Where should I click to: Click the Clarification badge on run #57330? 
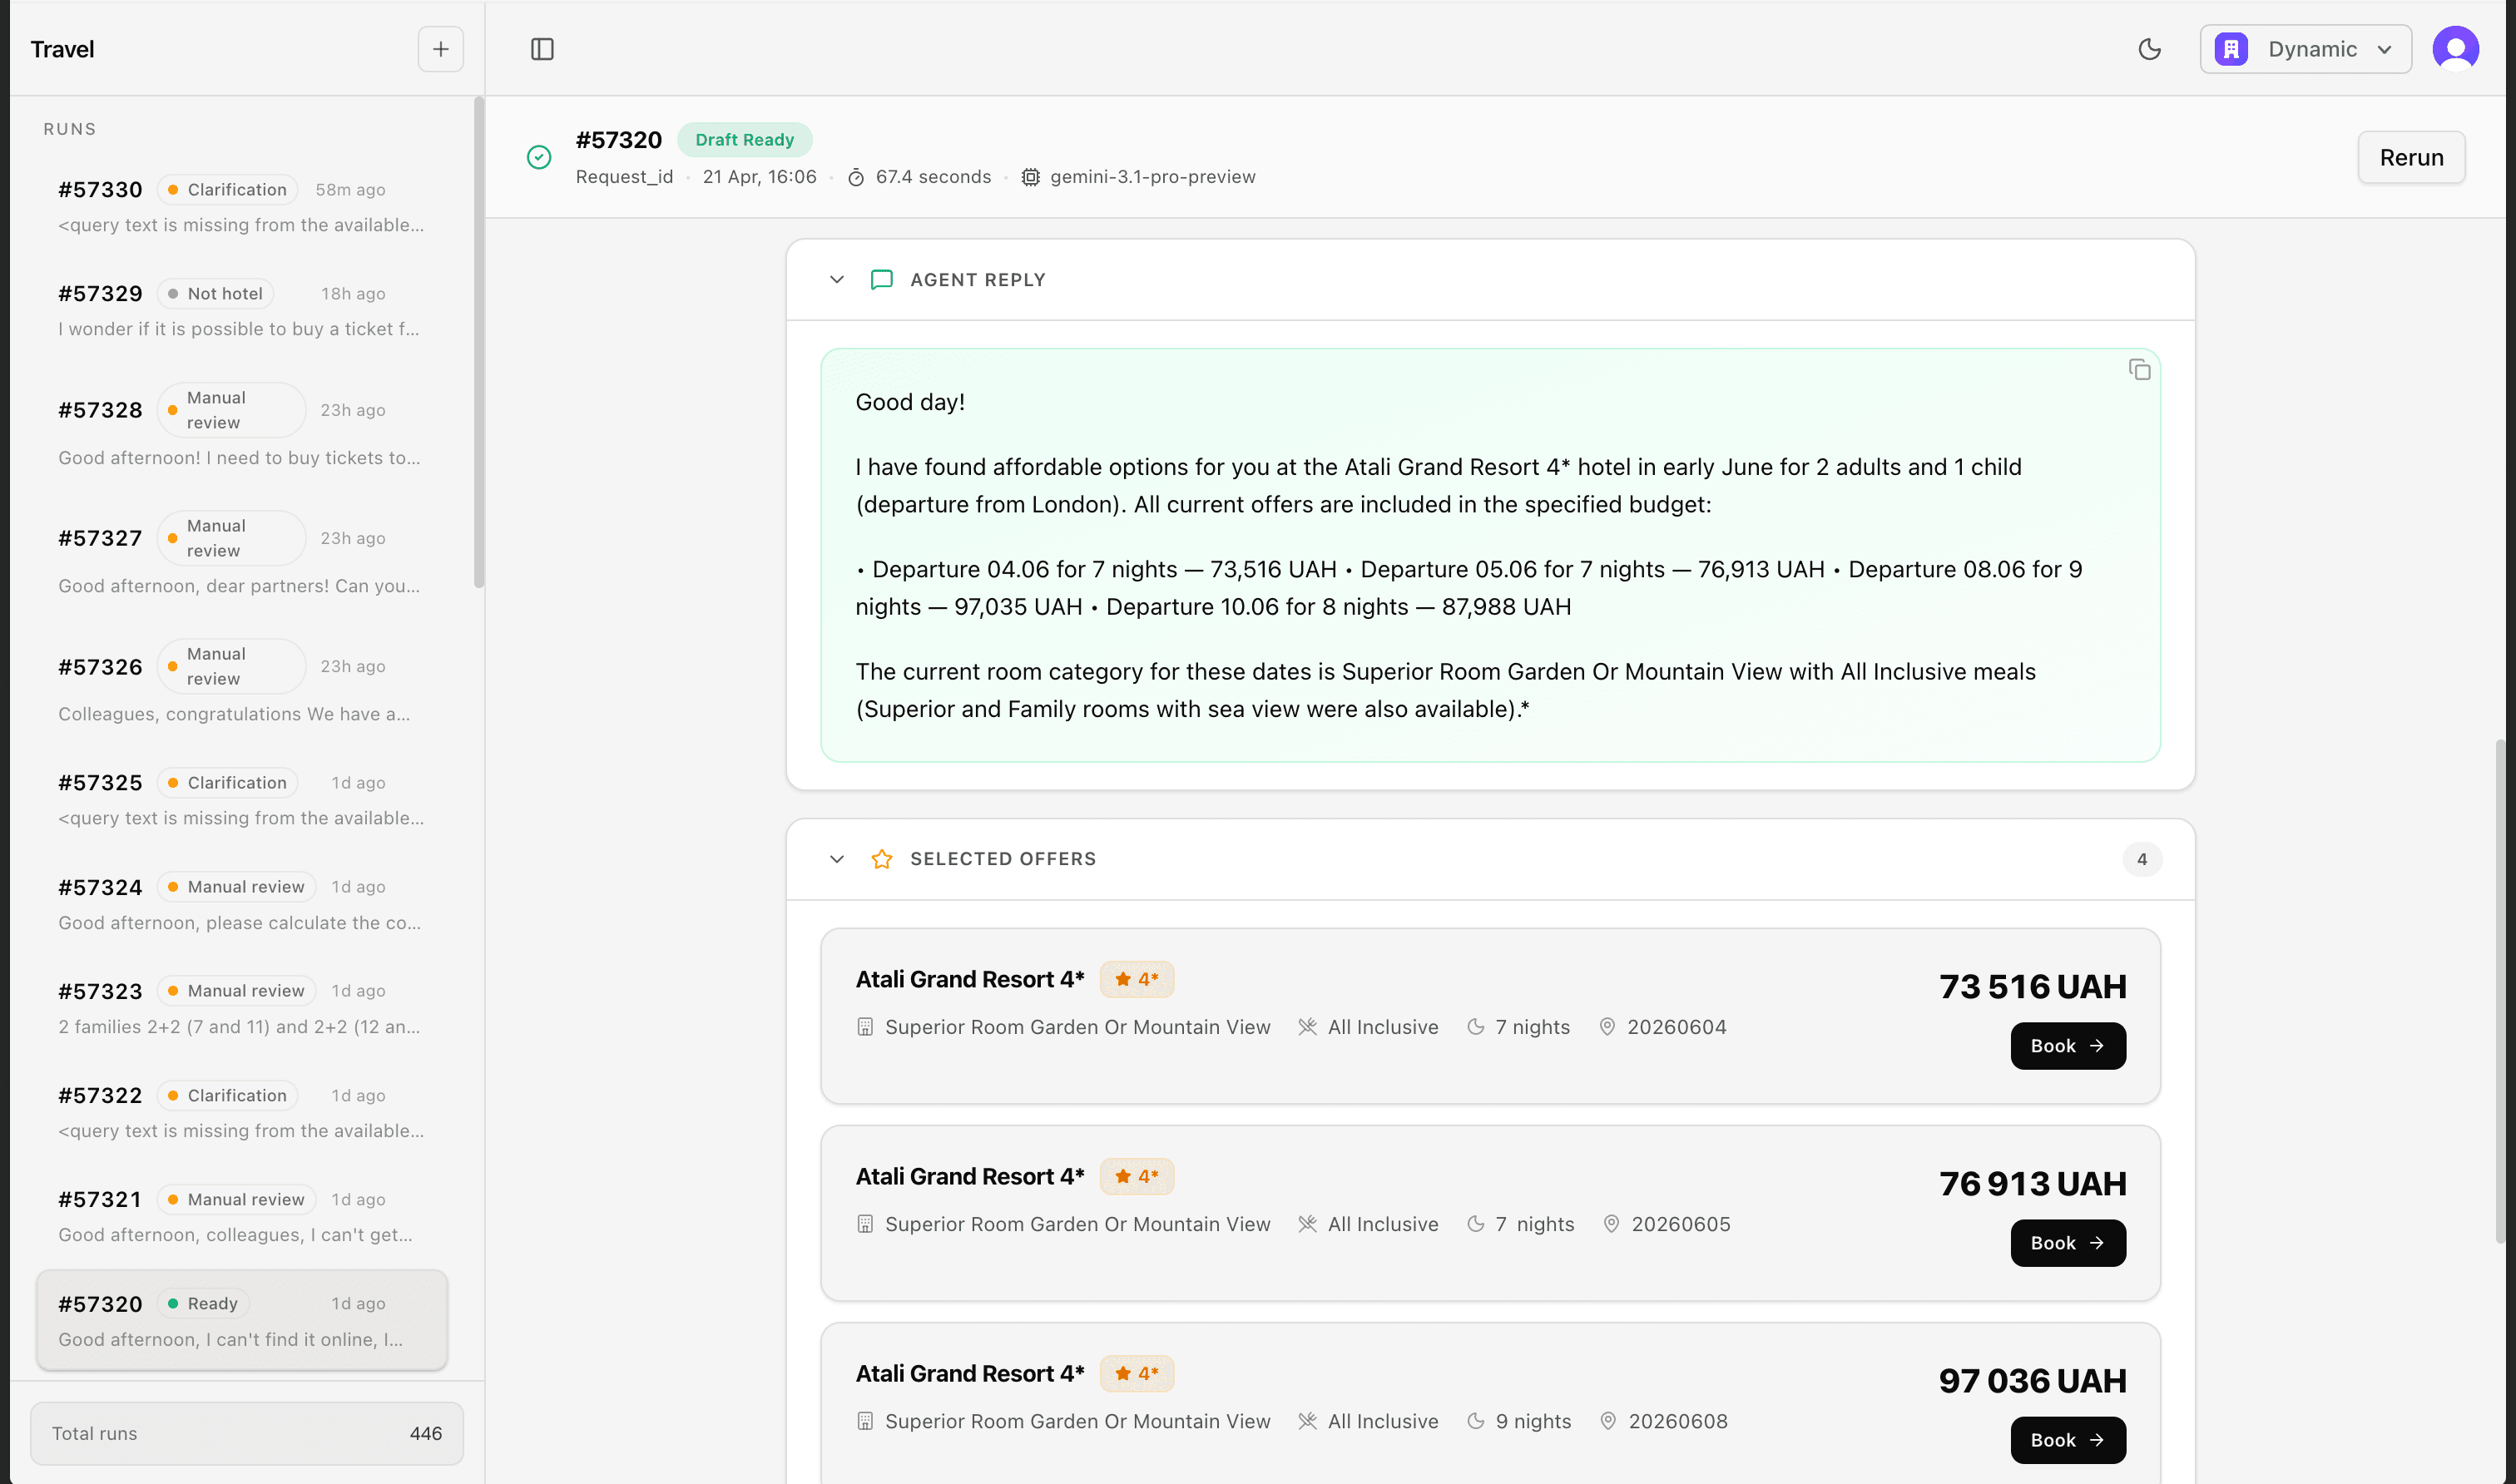(226, 189)
